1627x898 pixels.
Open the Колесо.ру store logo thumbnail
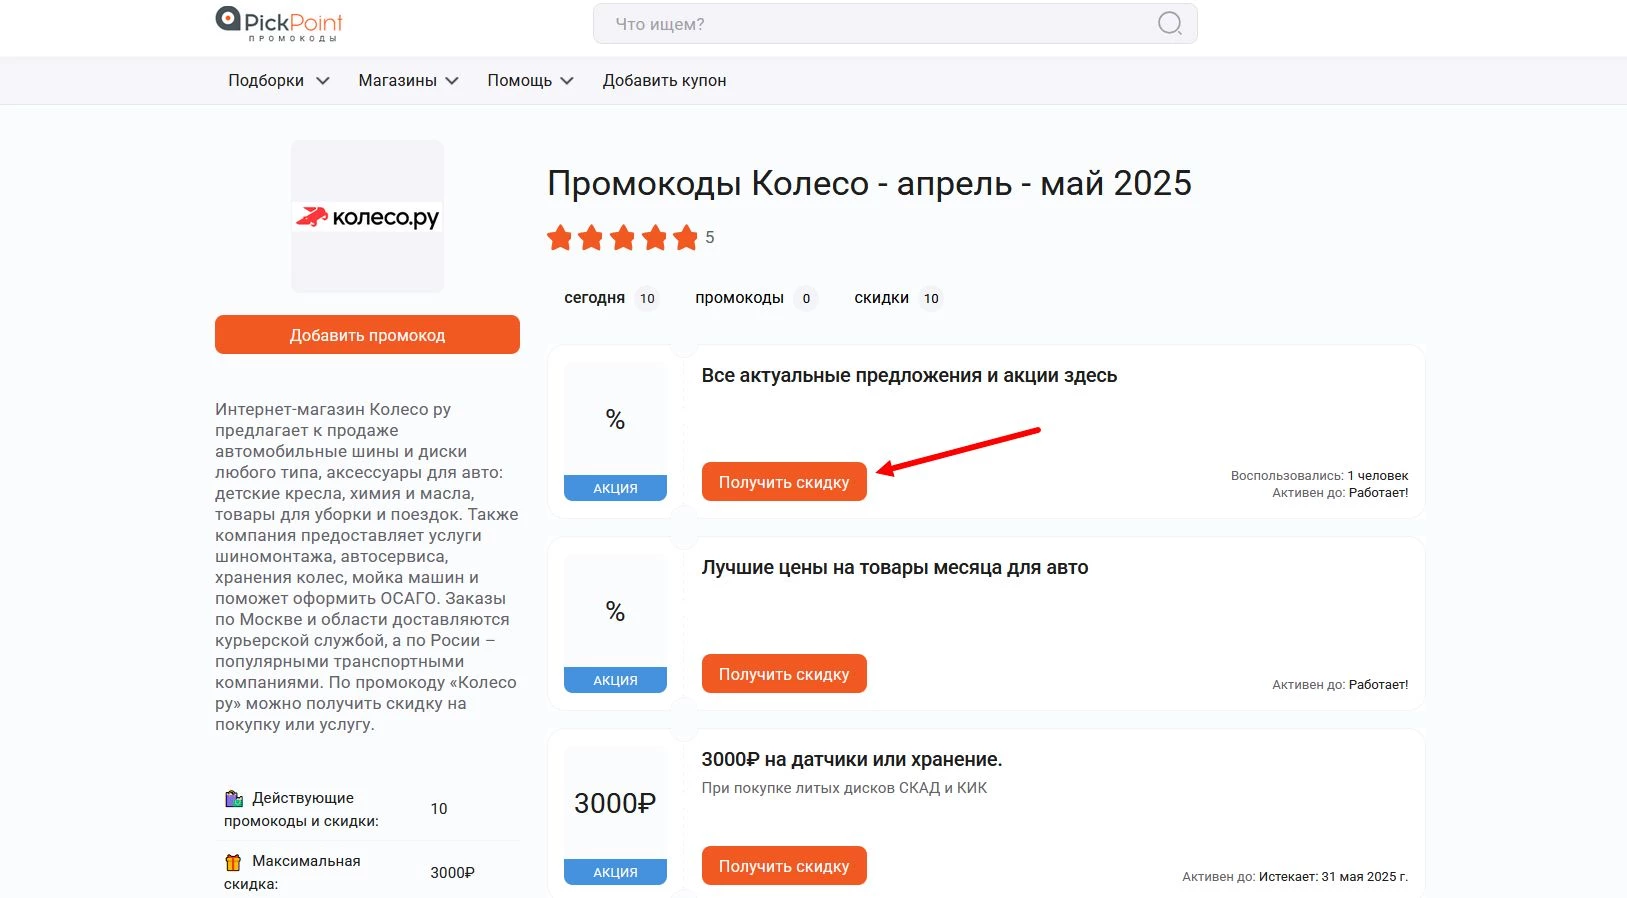[367, 217]
